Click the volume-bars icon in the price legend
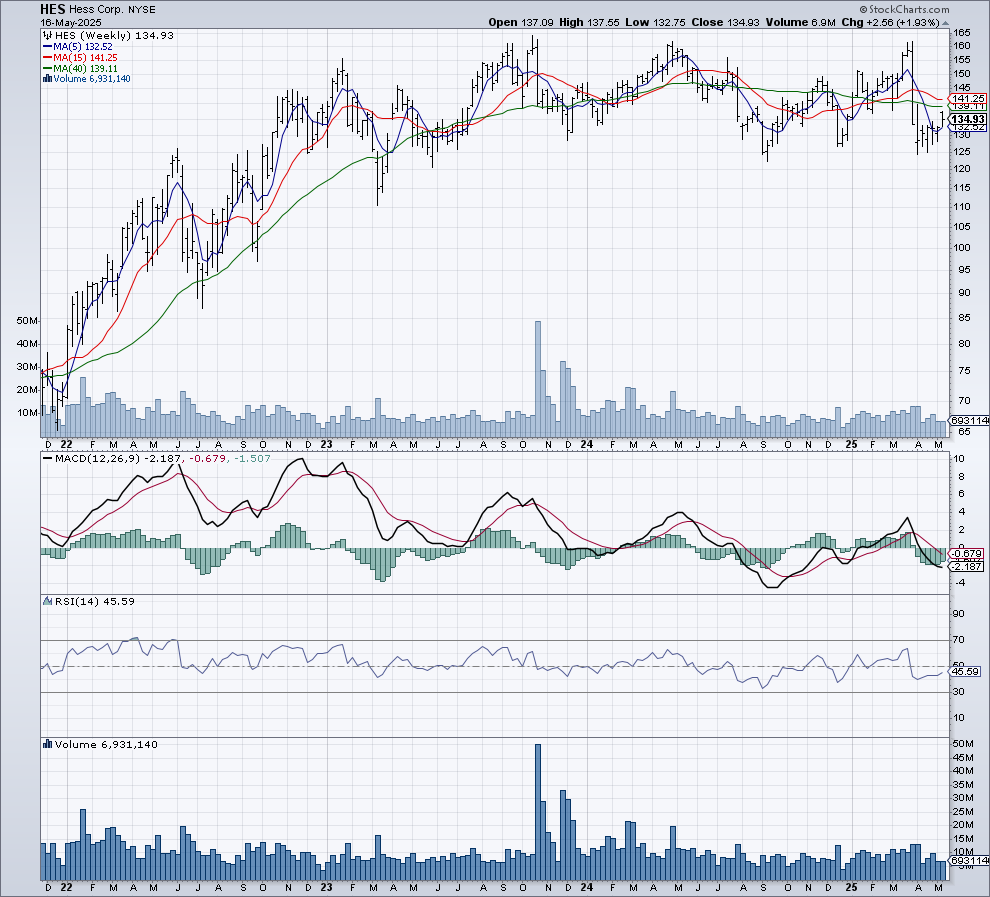The image size is (990, 897). coord(47,78)
